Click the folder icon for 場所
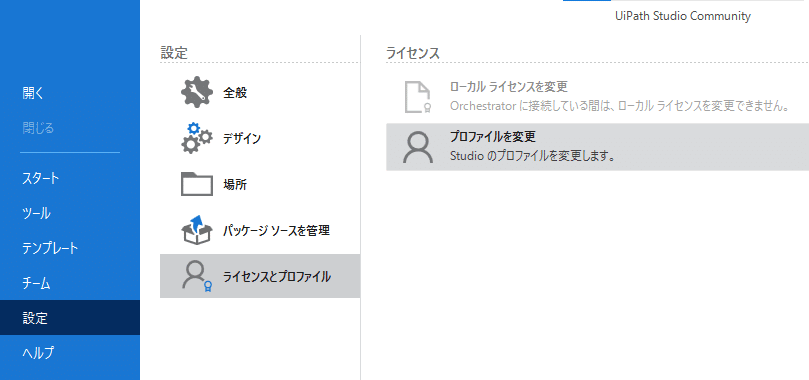 tap(197, 184)
